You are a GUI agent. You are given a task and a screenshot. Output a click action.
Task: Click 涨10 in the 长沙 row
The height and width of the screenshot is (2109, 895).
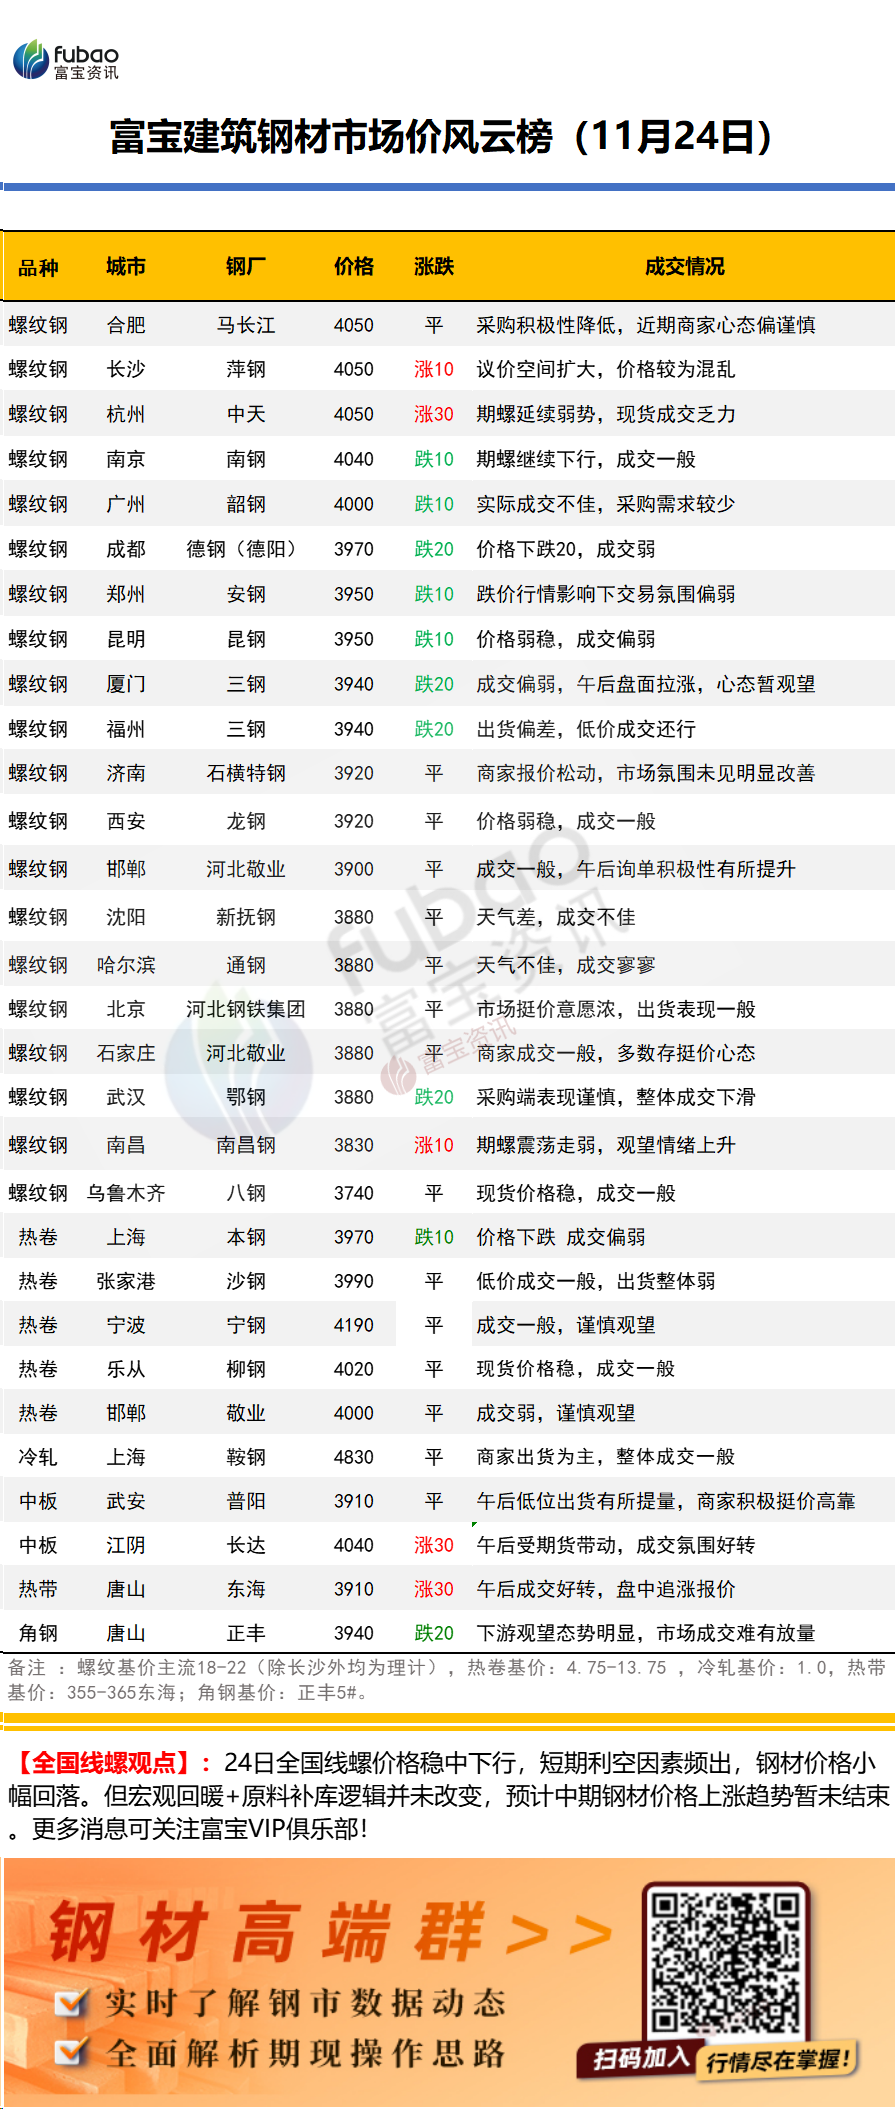tap(434, 369)
